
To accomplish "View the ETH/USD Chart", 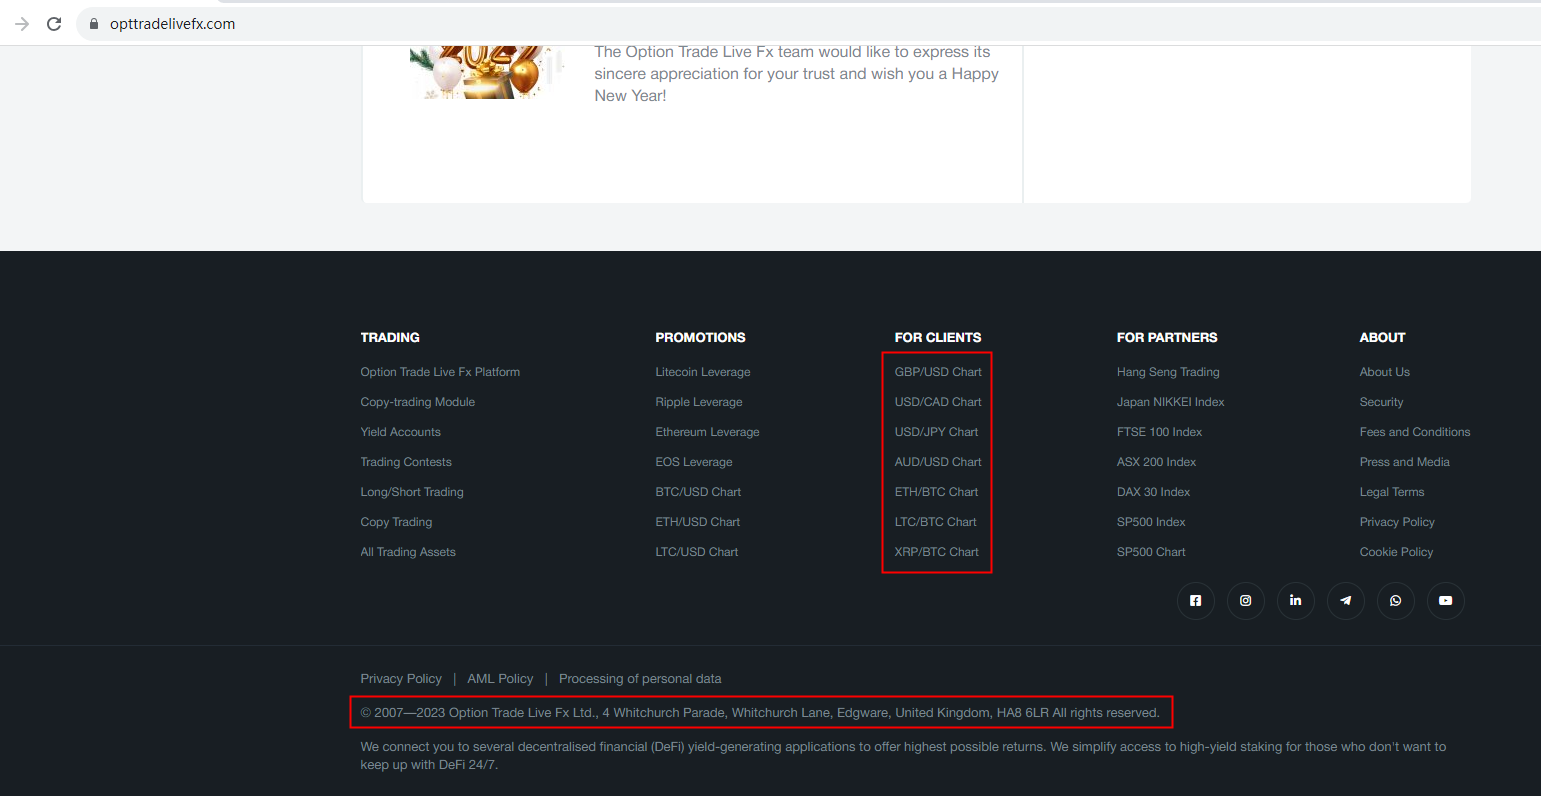I will pyautogui.click(x=698, y=522).
